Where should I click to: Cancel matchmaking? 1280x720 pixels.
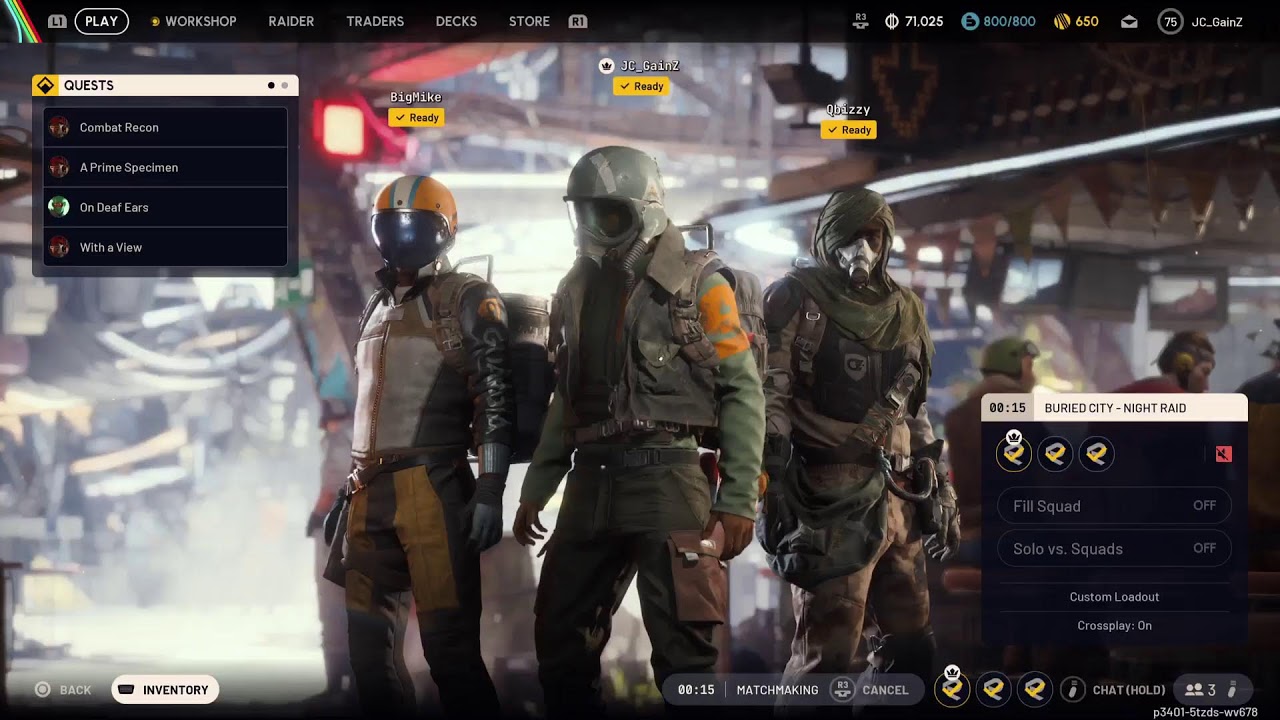[885, 690]
